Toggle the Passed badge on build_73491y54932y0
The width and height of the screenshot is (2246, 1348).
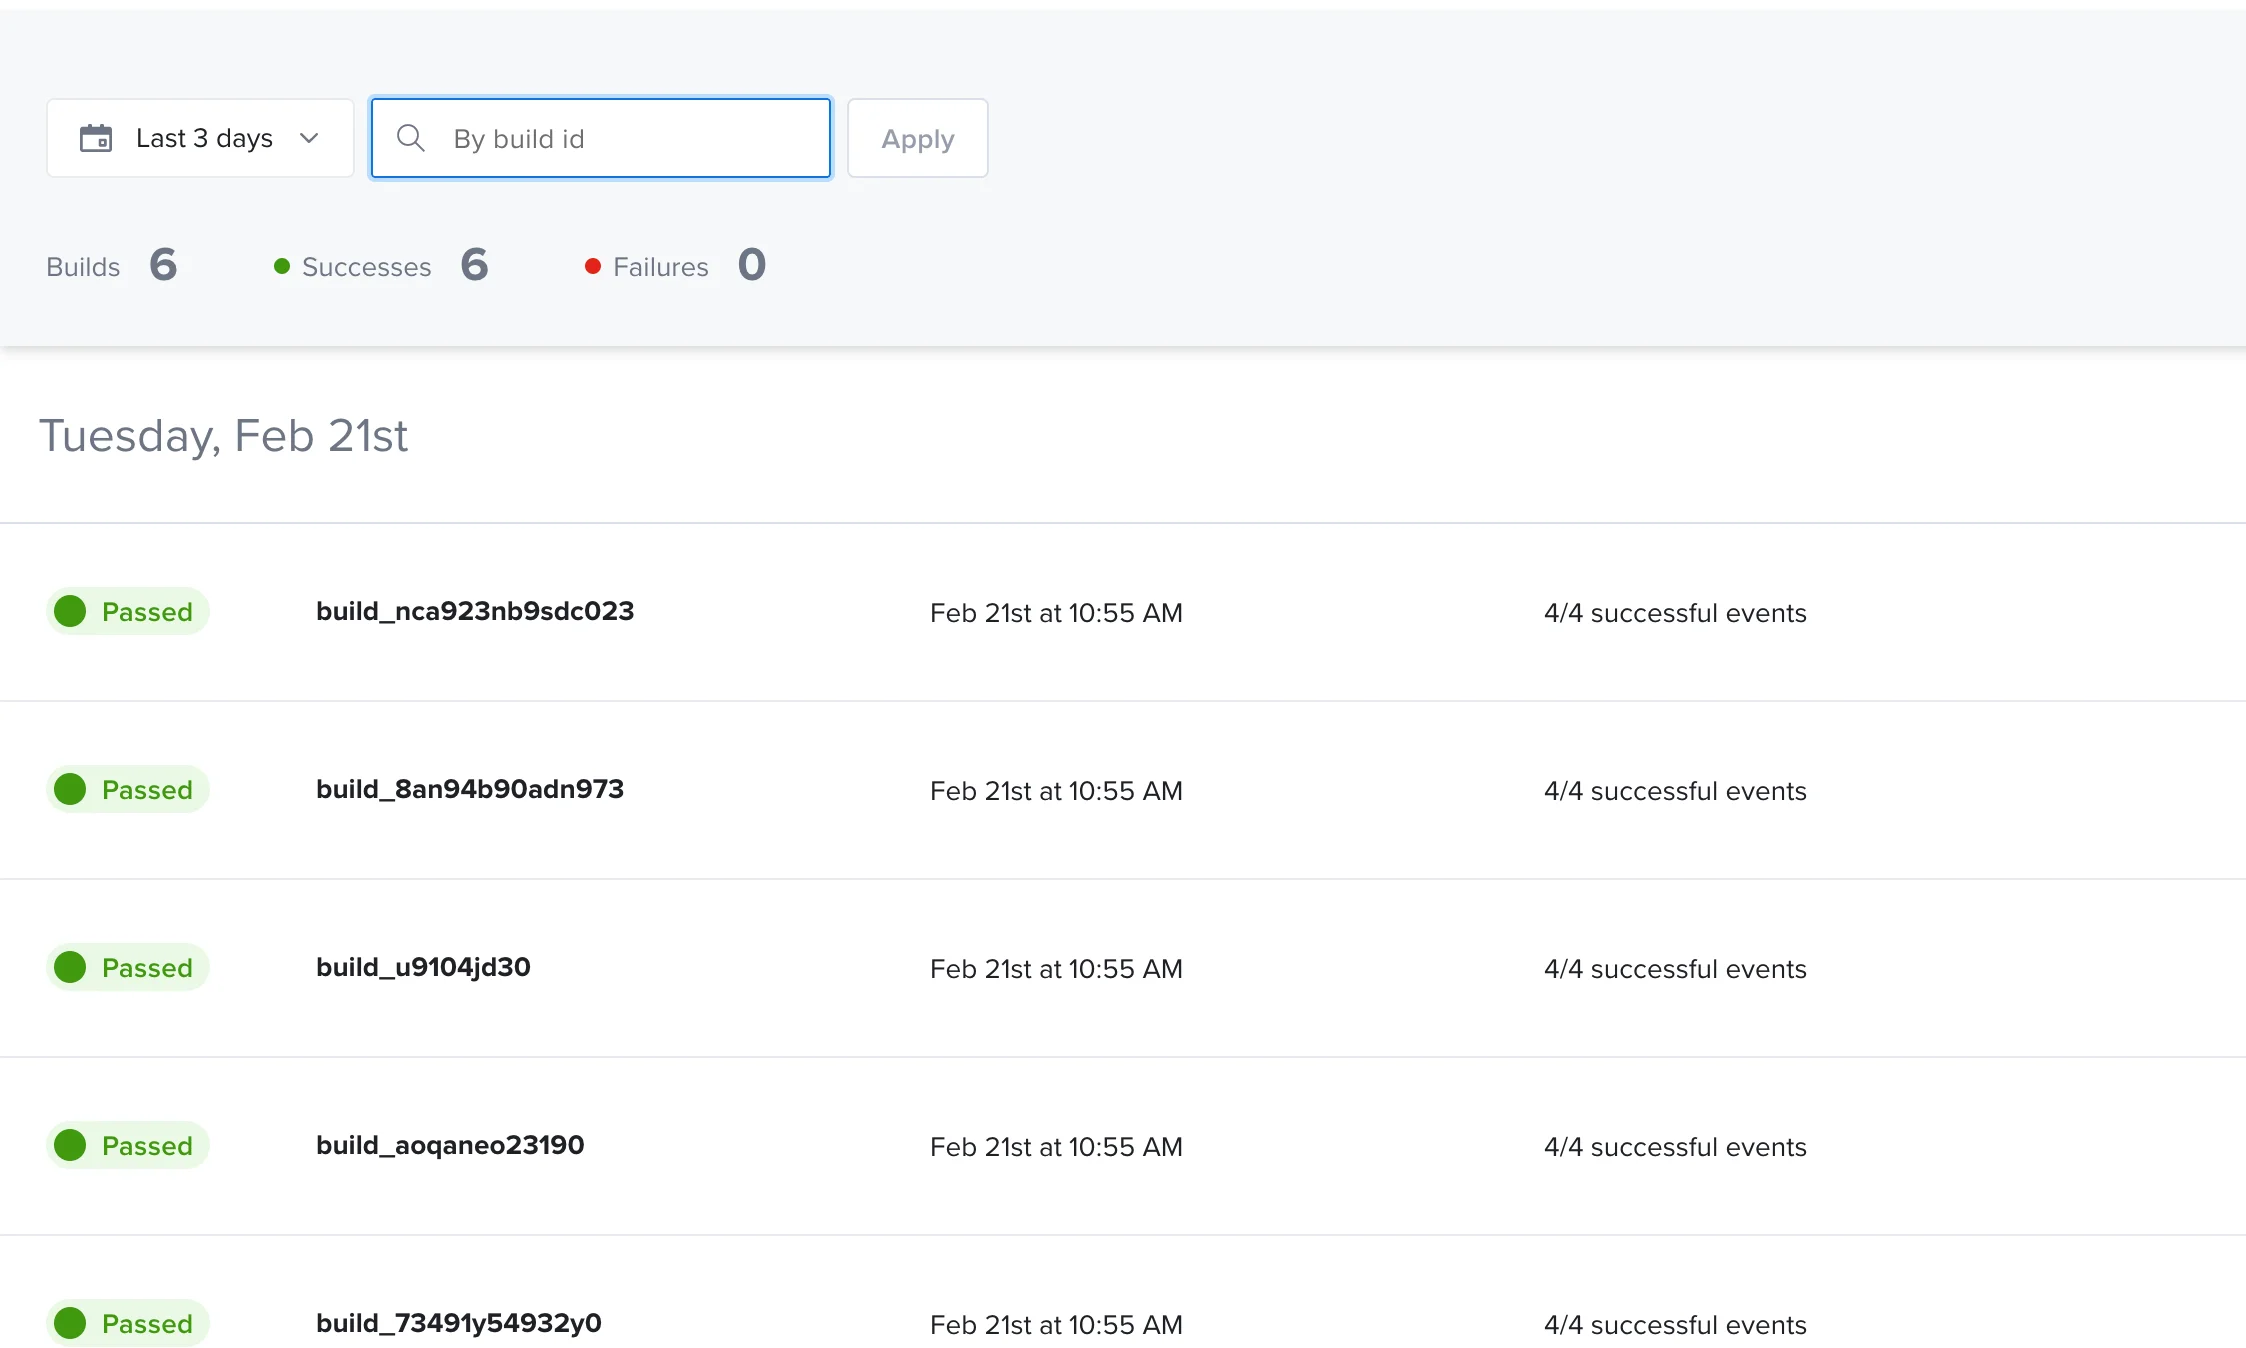[128, 1322]
